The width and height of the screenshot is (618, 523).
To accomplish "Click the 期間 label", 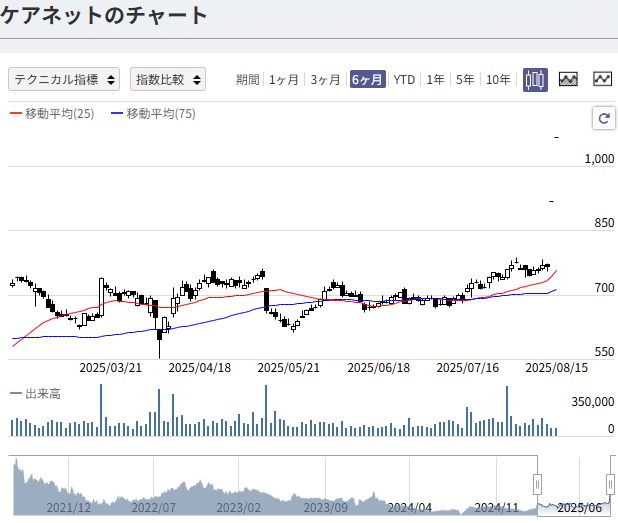I will 248,80.
